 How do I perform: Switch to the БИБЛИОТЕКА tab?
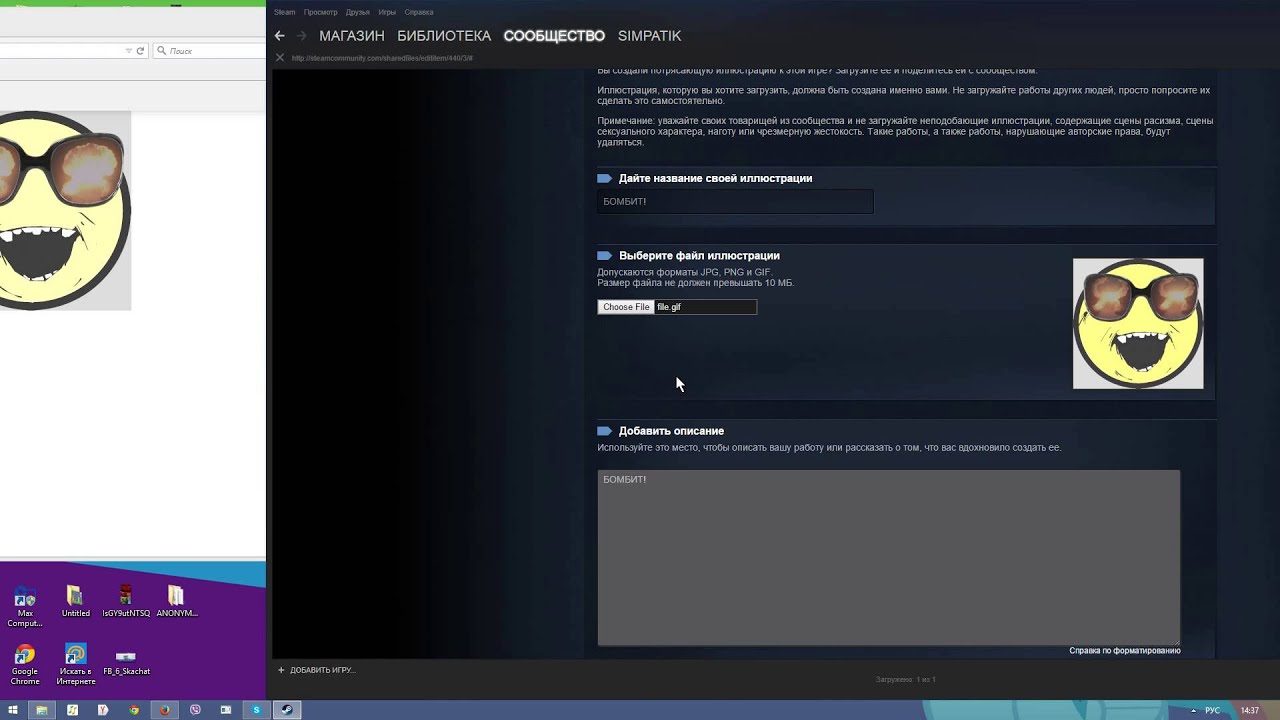[444, 36]
